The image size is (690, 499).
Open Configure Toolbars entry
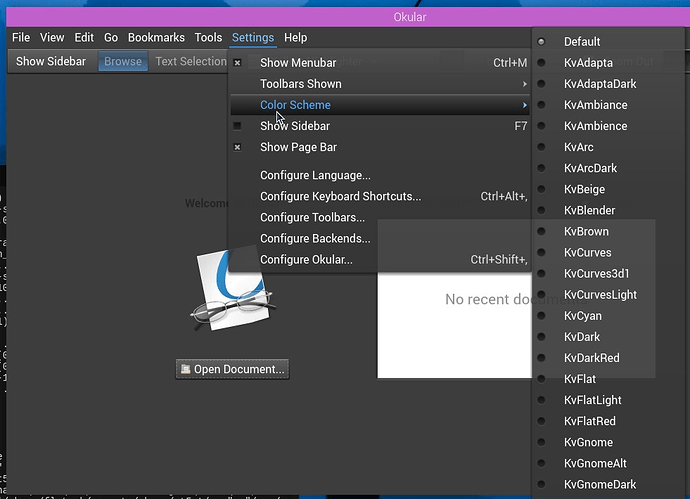(x=380, y=218)
